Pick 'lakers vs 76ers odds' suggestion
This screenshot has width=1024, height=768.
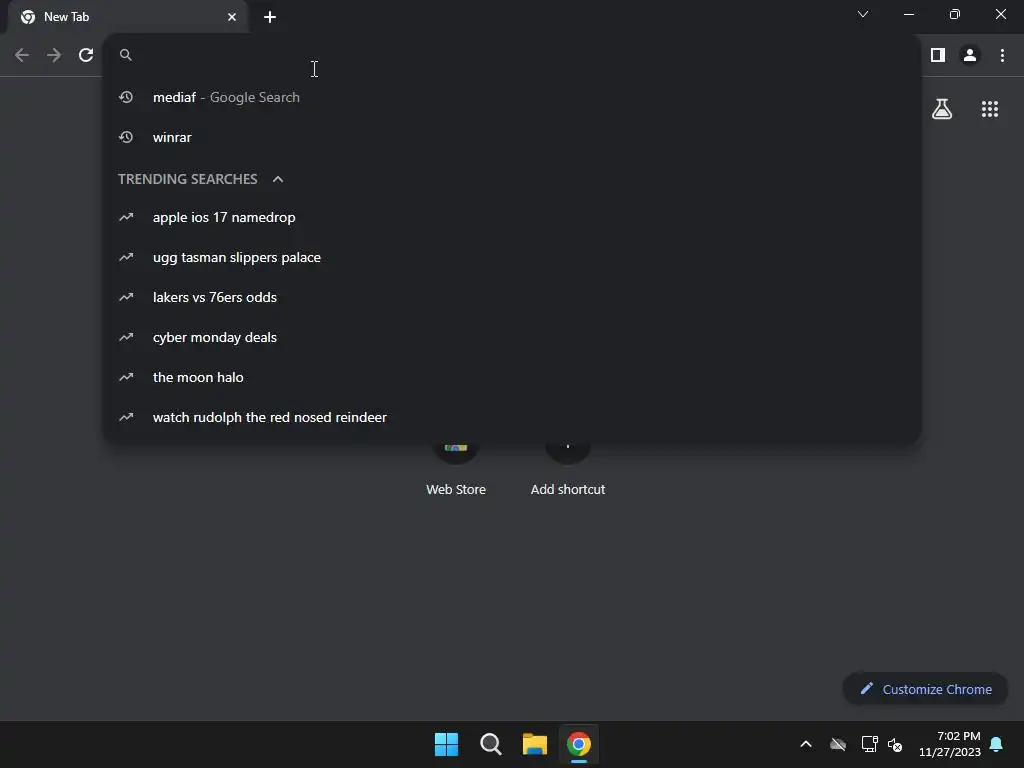pyautogui.click(x=512, y=297)
